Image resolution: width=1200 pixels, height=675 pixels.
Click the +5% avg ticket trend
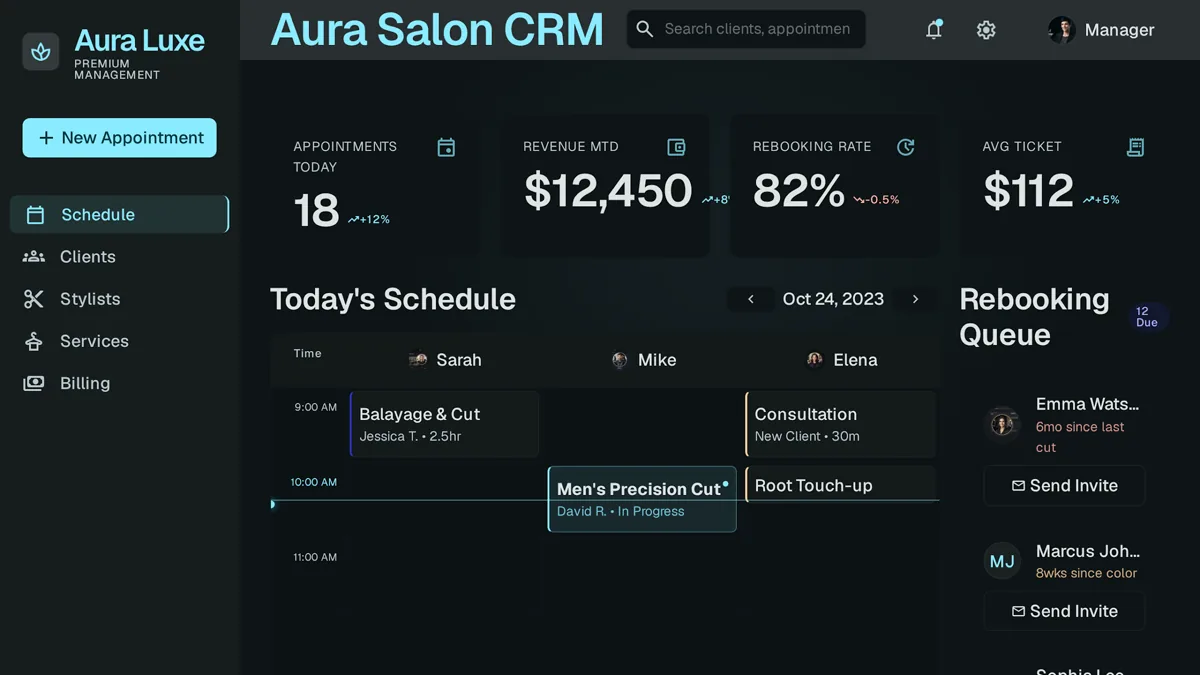pos(1101,200)
